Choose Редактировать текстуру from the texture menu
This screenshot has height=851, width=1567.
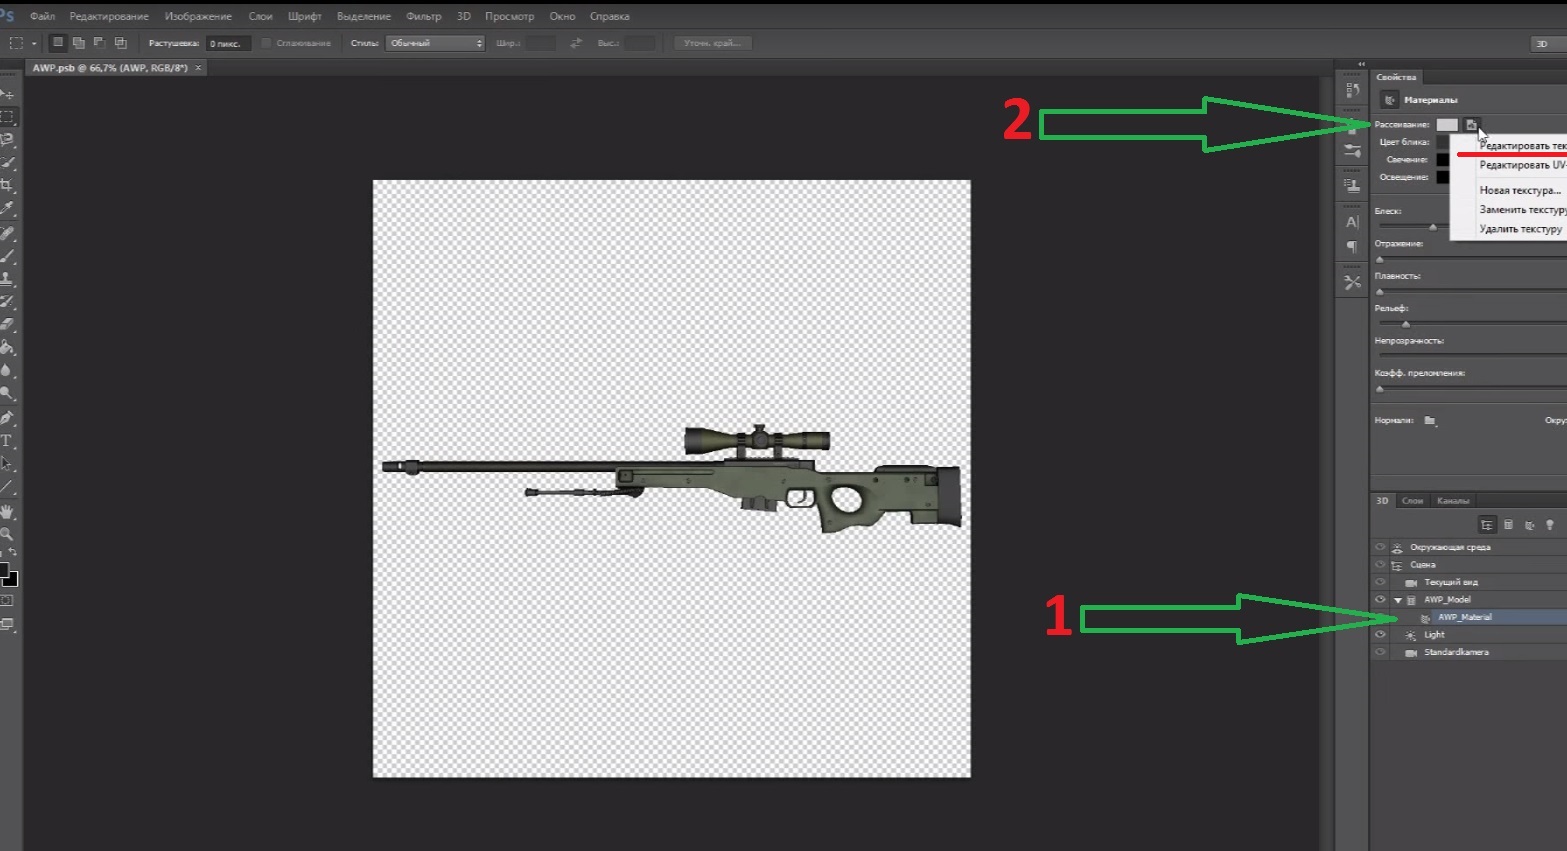(x=1521, y=146)
